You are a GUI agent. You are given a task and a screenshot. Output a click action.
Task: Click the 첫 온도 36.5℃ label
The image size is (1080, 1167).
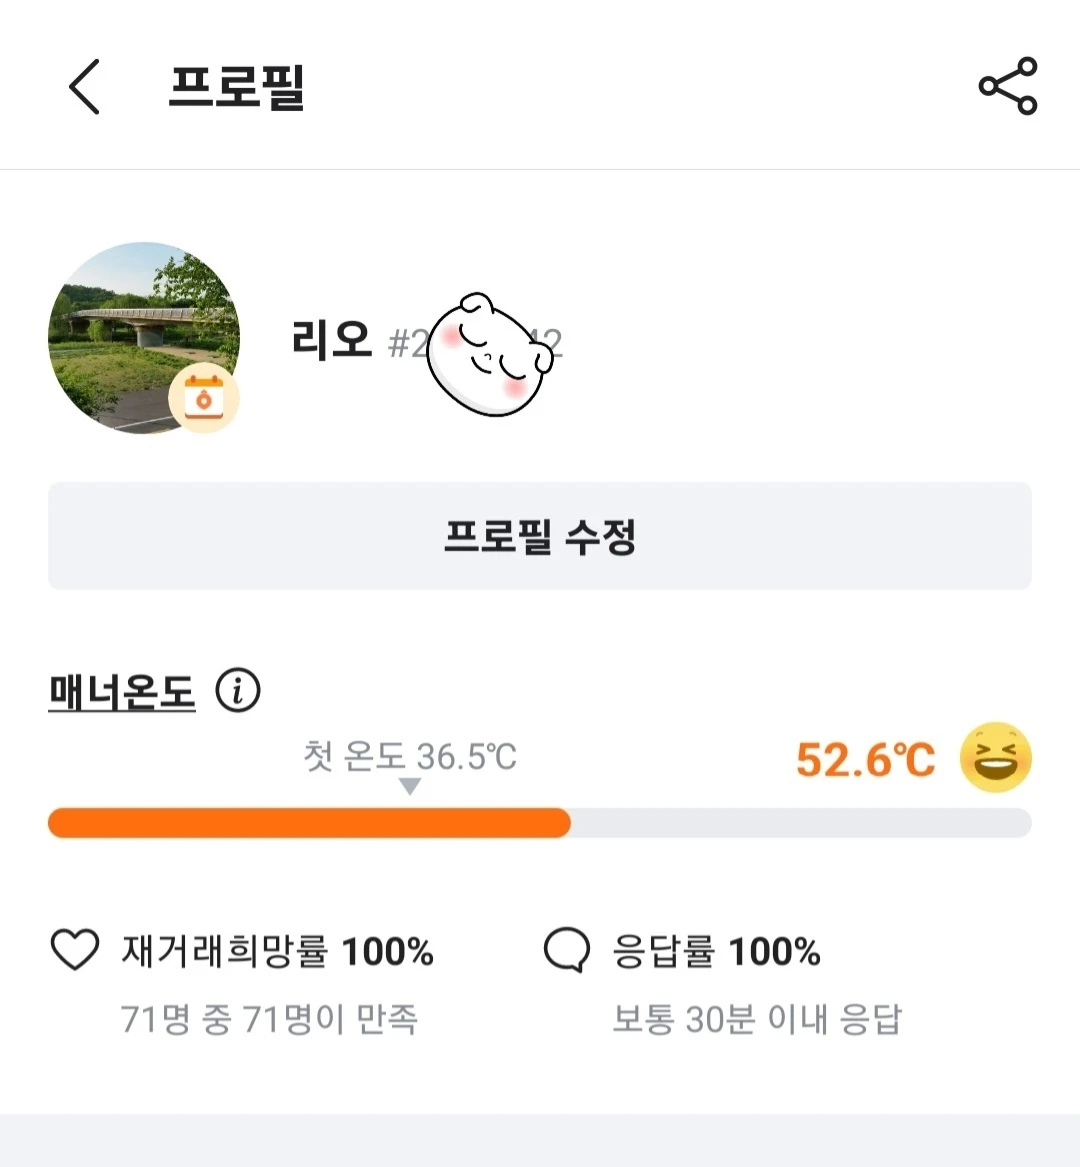pos(410,756)
